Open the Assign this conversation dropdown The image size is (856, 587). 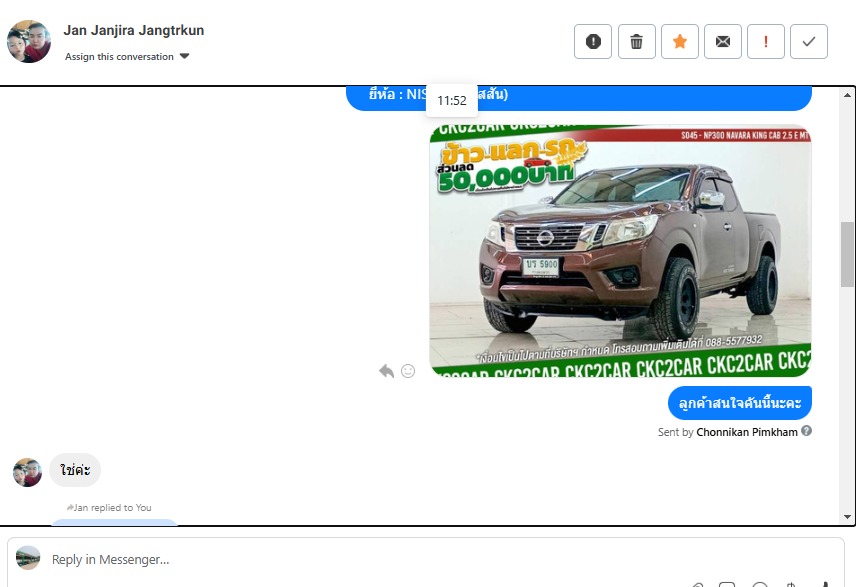[x=127, y=56]
